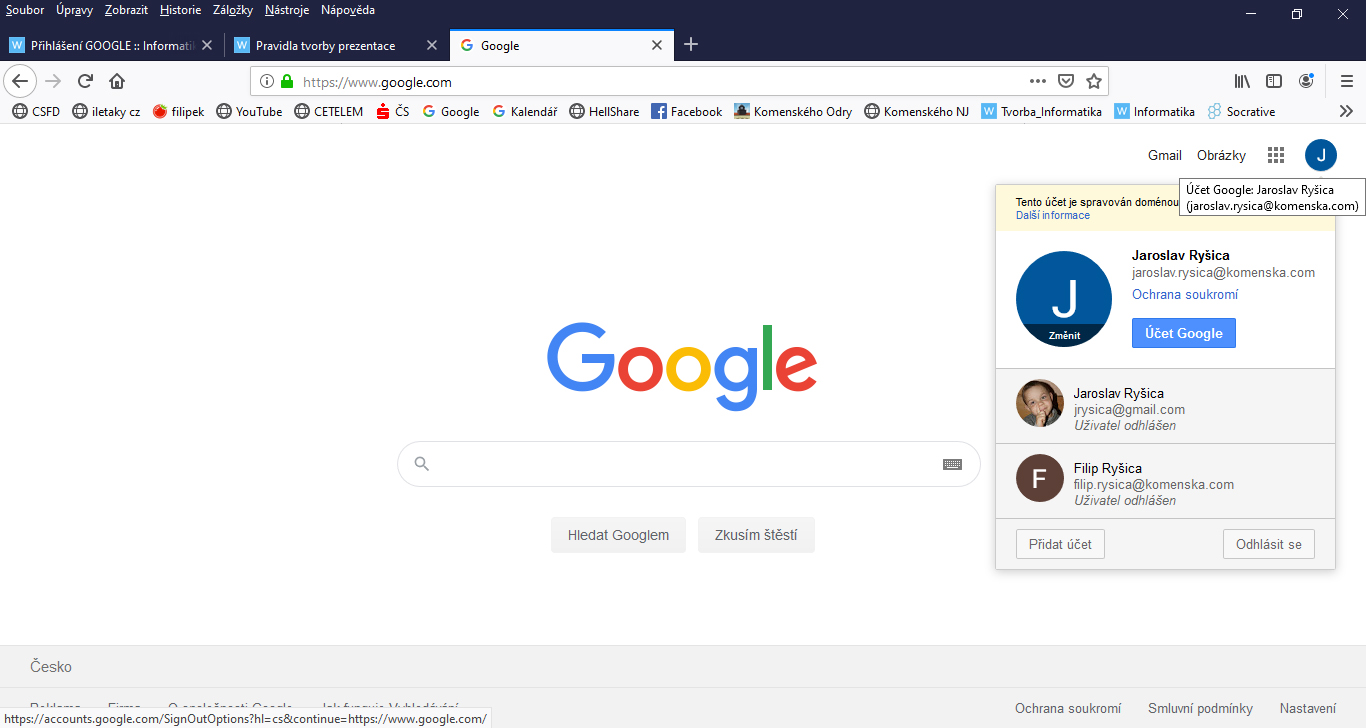Switch to Přihlášení GOOGLE tab
The image size is (1366, 728).
click(112, 46)
